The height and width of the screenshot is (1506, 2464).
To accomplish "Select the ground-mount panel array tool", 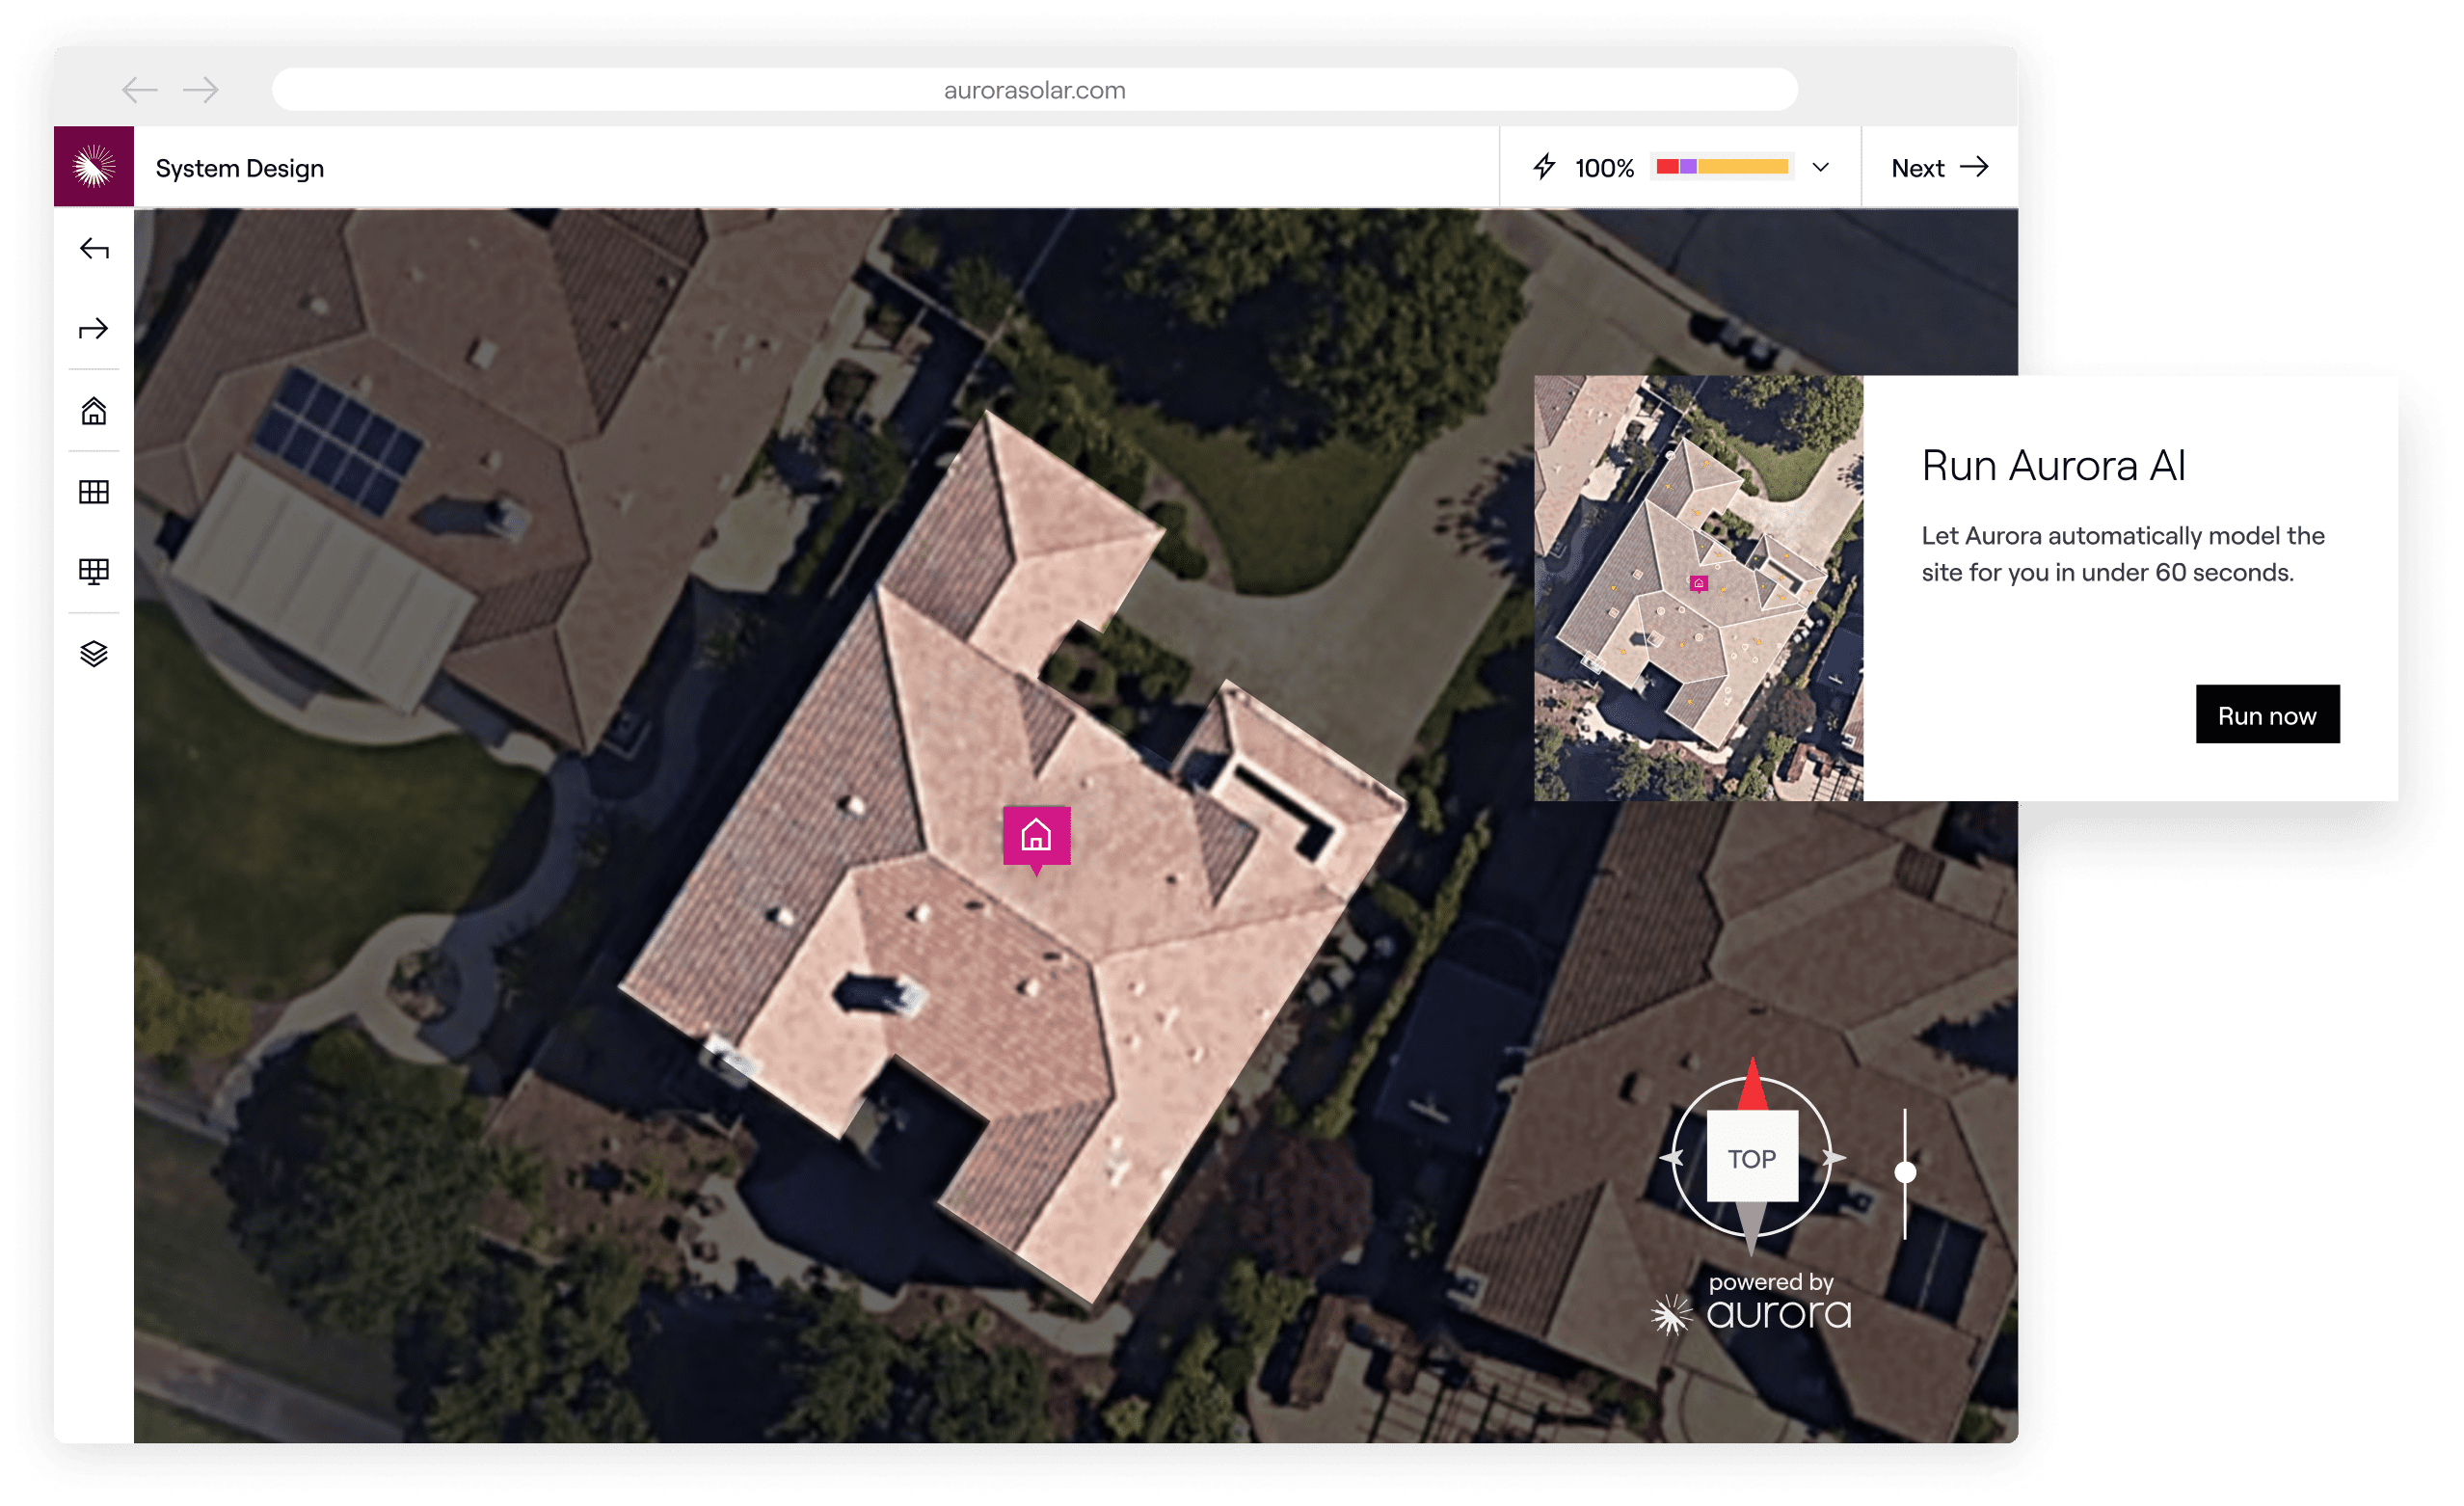I will click(x=94, y=572).
